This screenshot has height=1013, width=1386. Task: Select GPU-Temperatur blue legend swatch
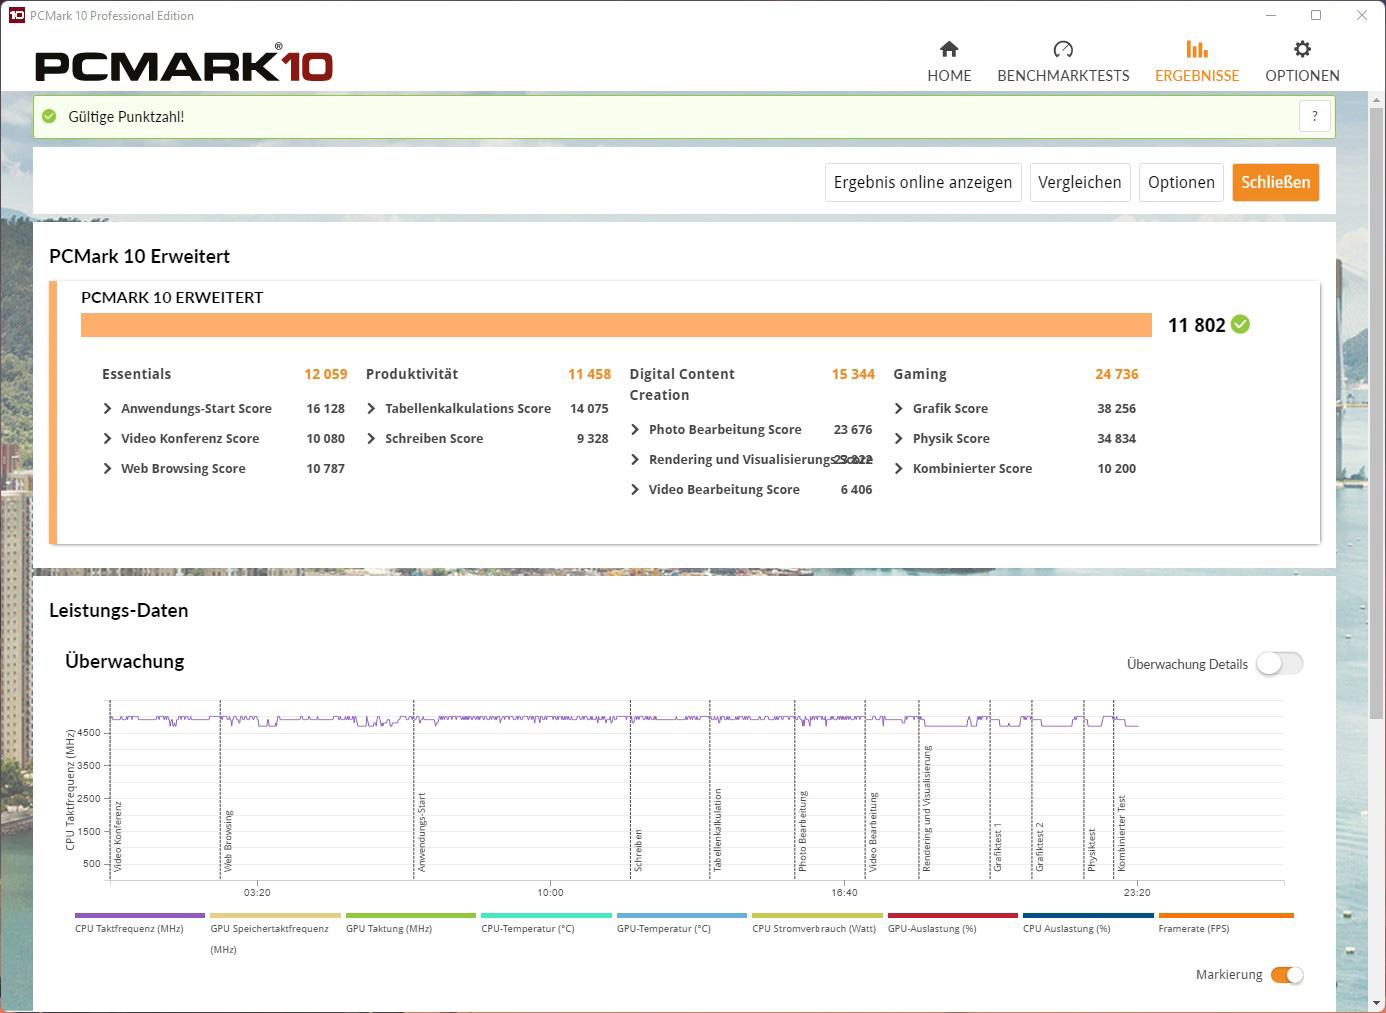coord(682,915)
